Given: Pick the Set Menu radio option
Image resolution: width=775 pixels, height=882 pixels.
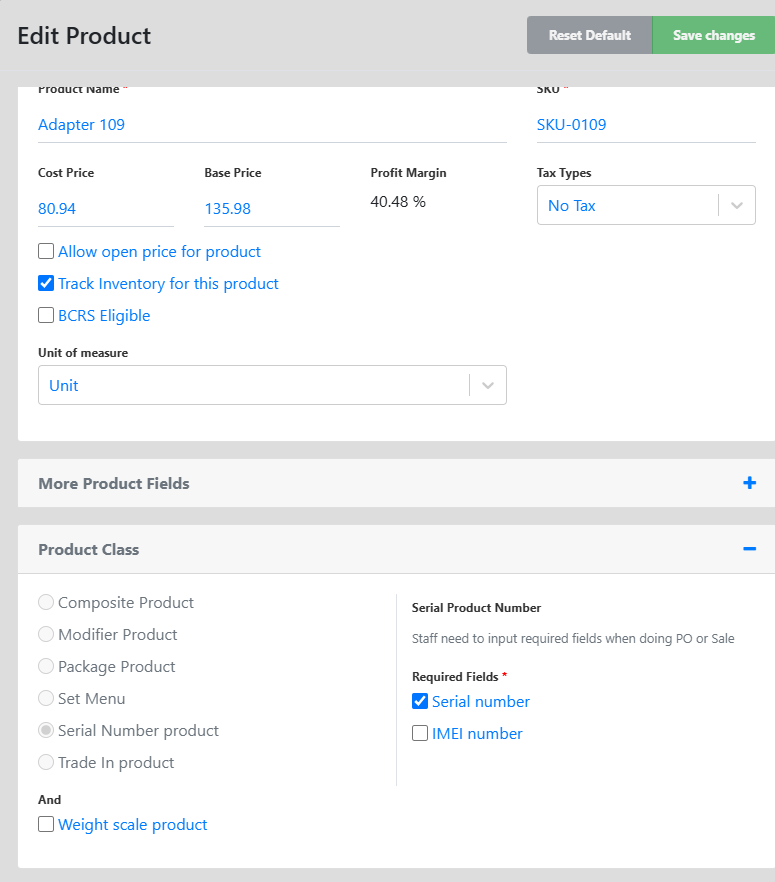Looking at the screenshot, I should 46,698.
